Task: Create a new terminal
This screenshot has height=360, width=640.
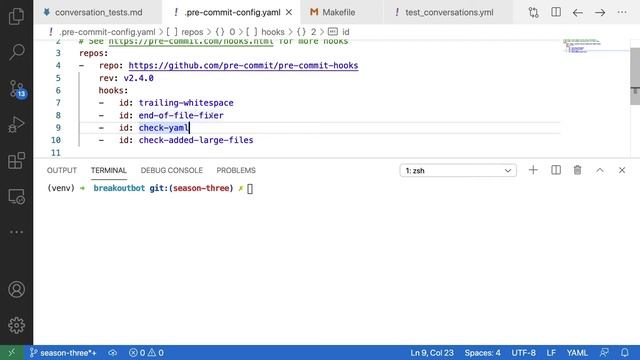Action: pyautogui.click(x=533, y=170)
